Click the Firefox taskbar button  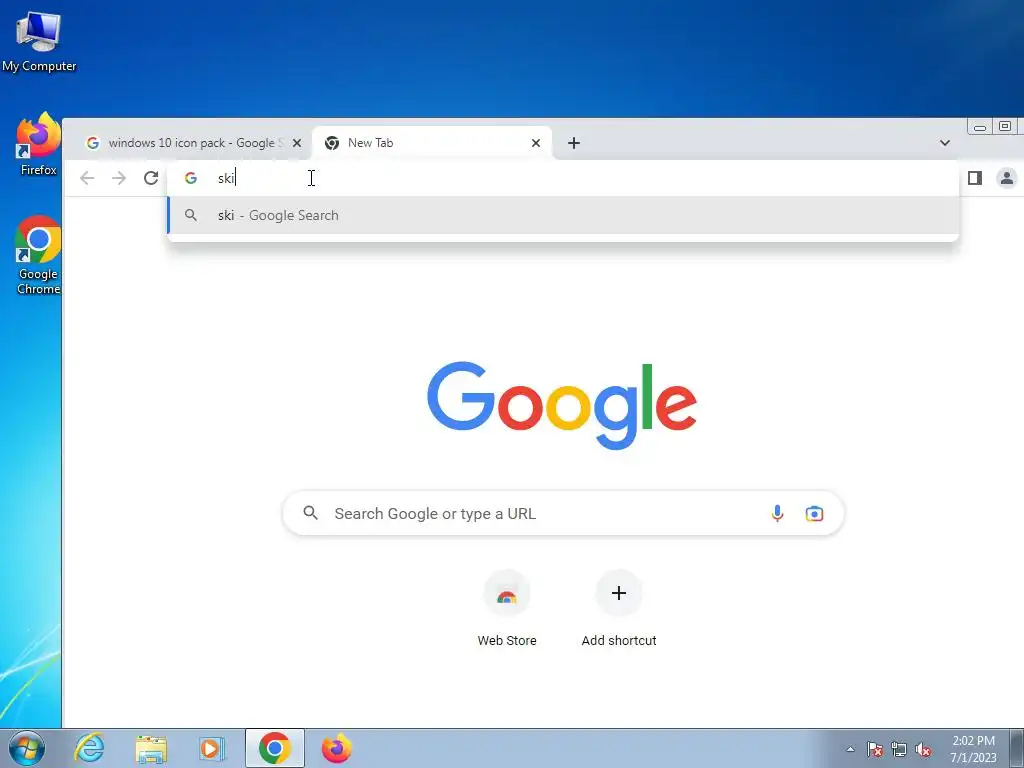click(x=336, y=748)
